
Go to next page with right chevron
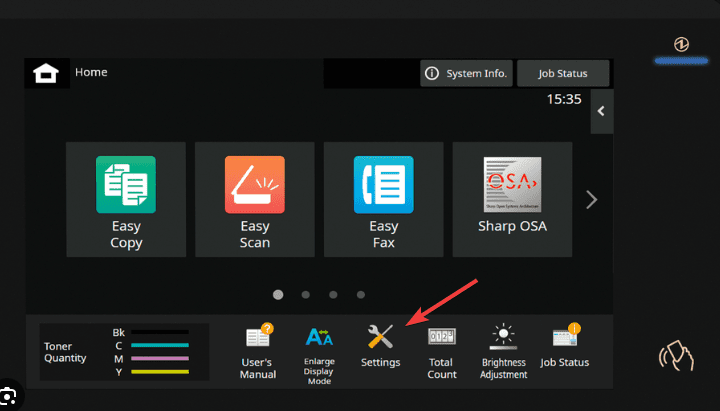pos(591,200)
